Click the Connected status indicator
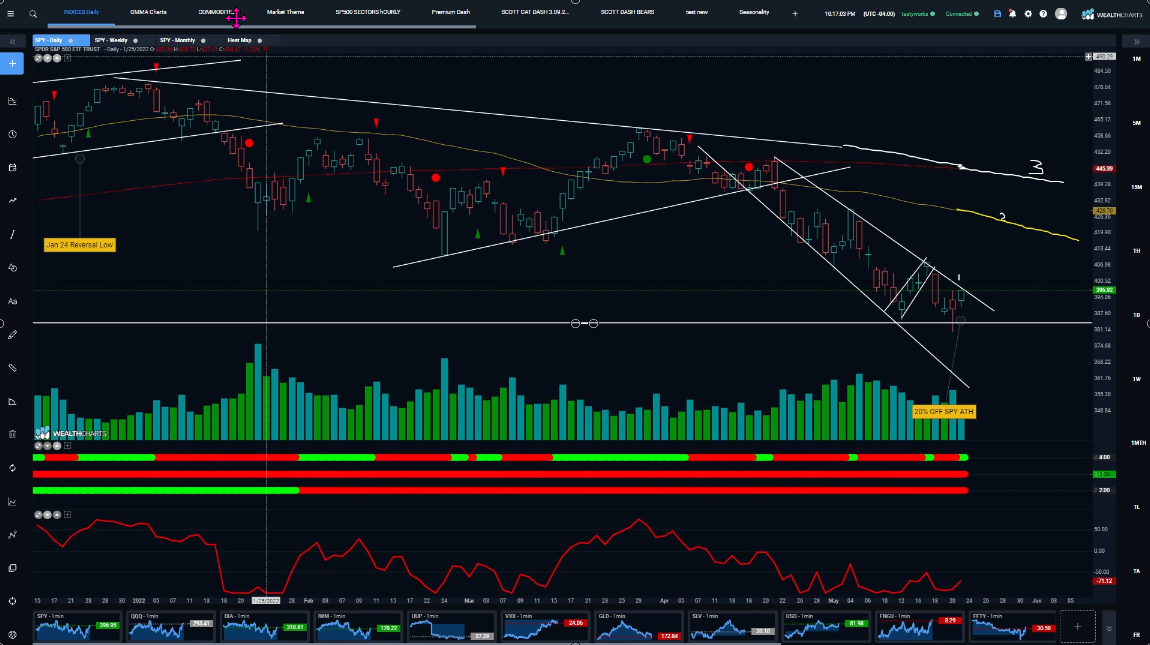The image size is (1150, 645). [x=961, y=14]
